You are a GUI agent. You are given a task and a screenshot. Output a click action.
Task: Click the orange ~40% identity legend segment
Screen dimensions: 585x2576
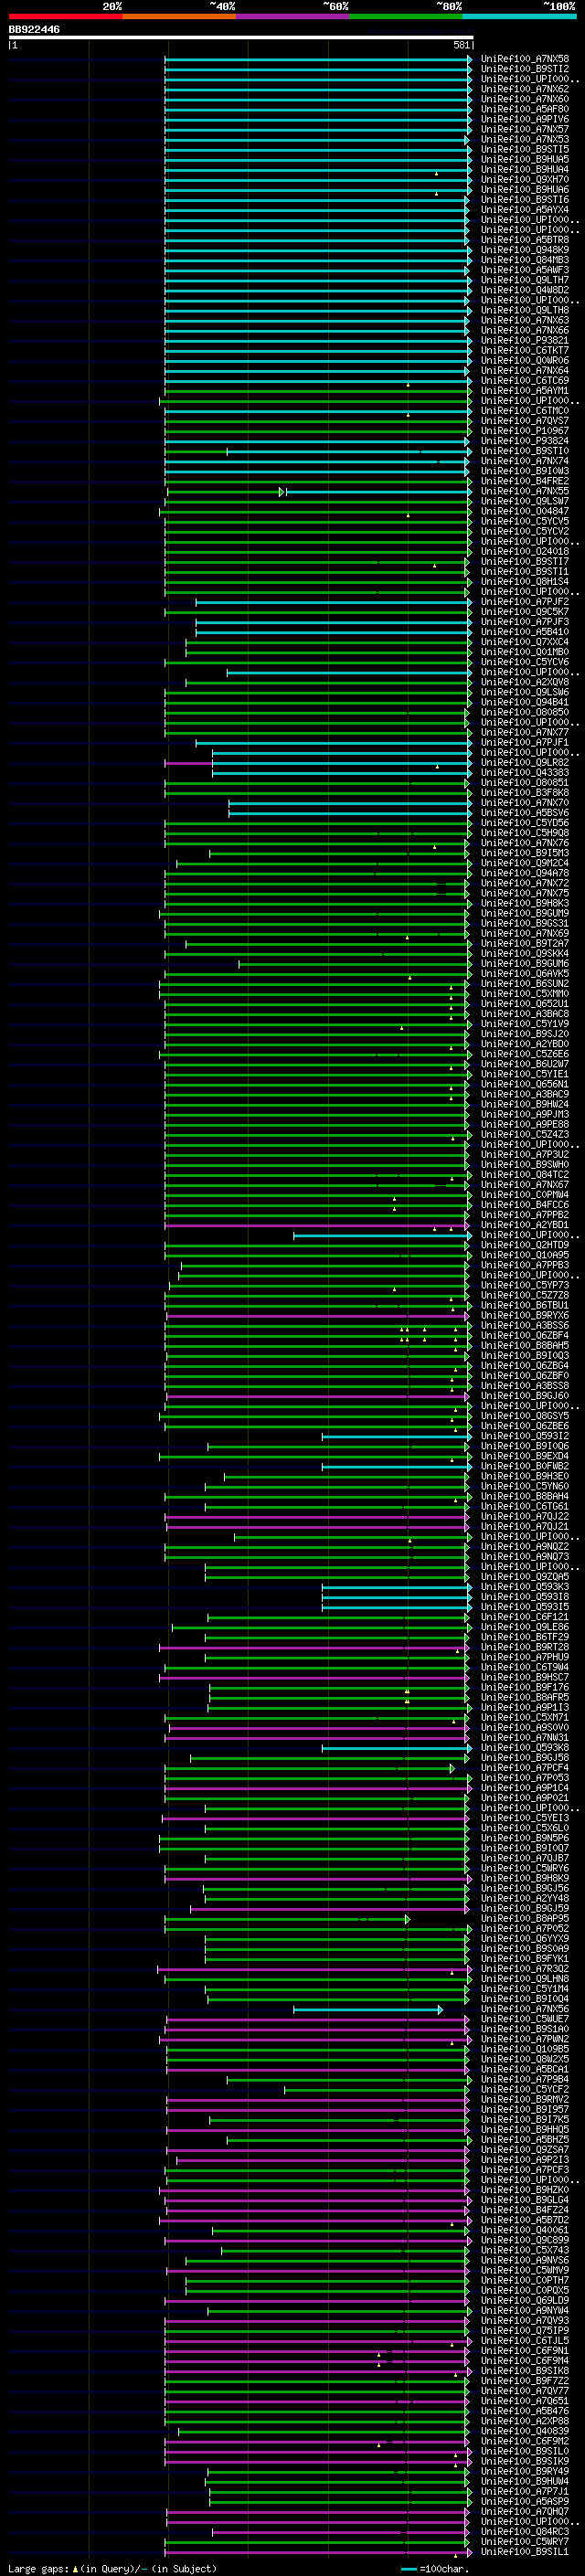pyautogui.click(x=179, y=16)
